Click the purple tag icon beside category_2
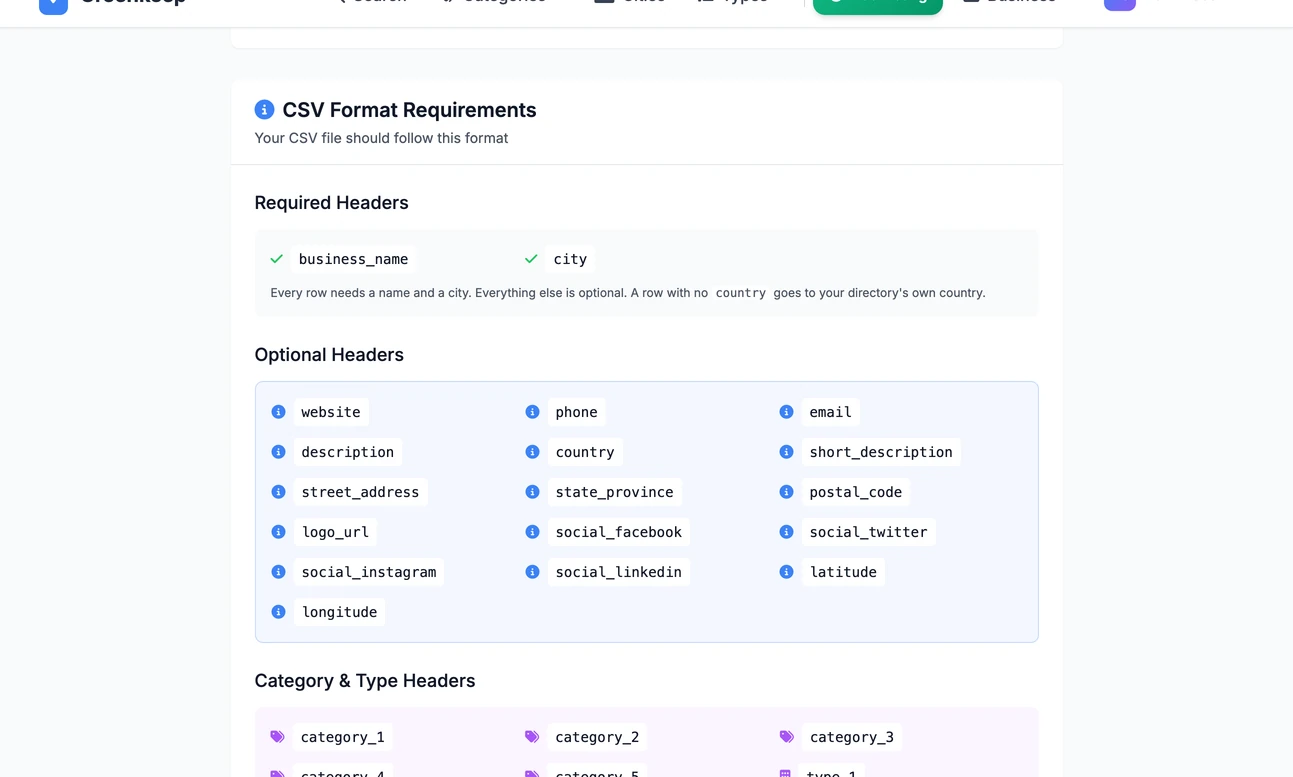The width and height of the screenshot is (1293, 777). (532, 737)
